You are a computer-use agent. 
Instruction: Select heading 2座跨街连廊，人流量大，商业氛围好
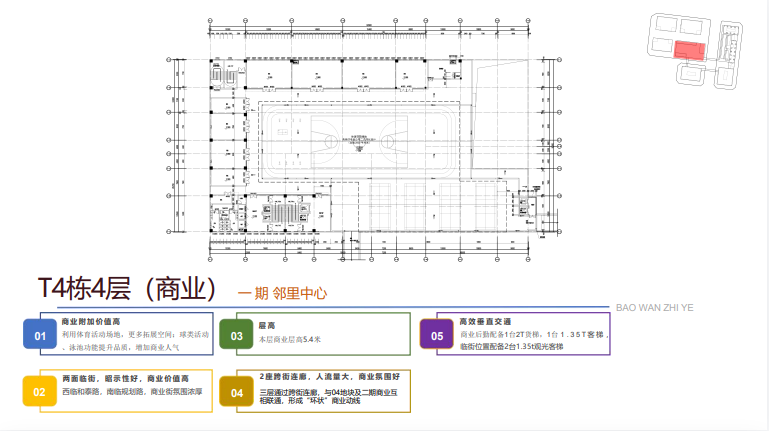330,377
